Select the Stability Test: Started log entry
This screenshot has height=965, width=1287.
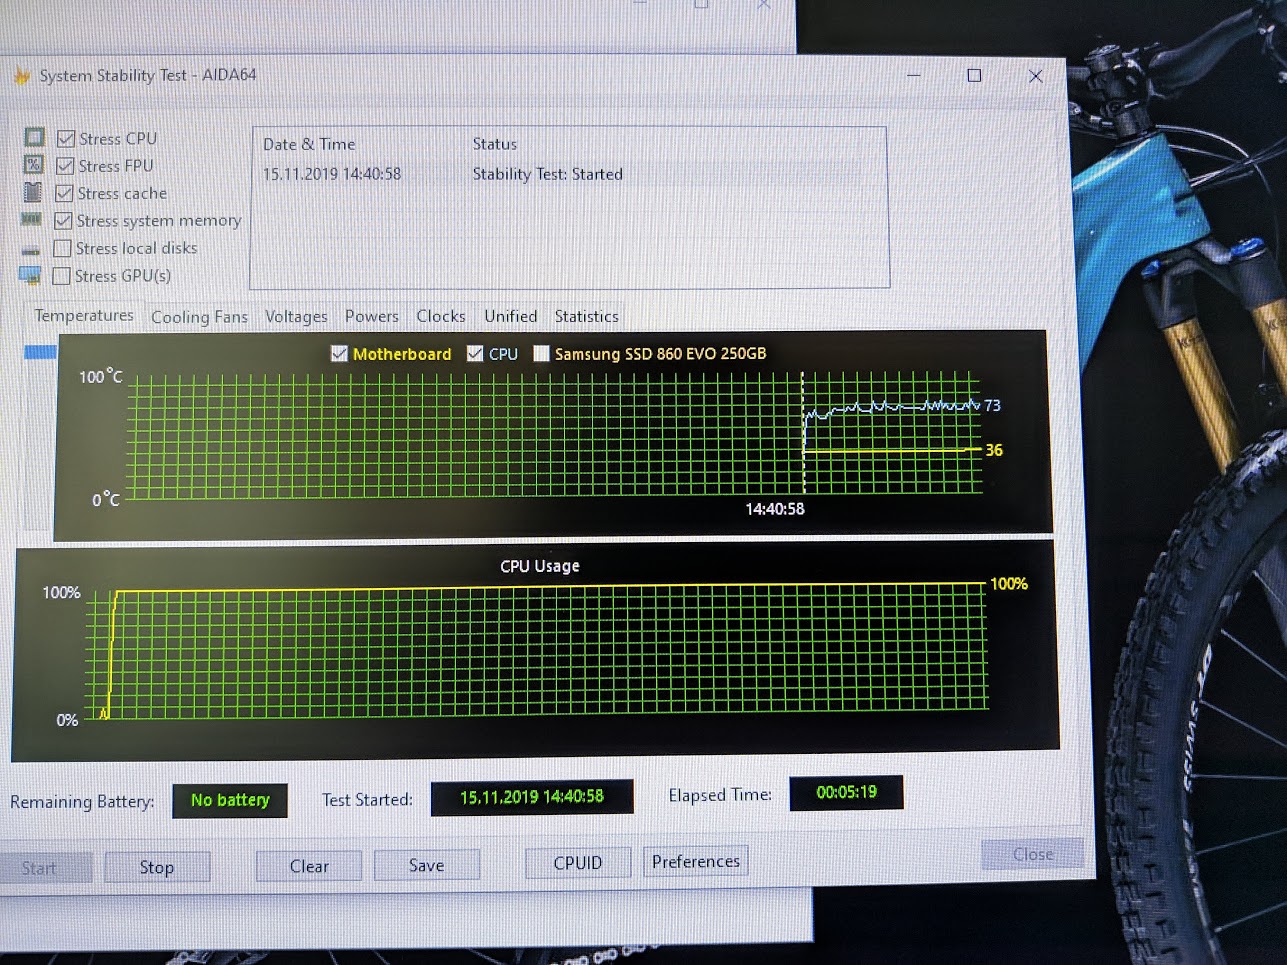[x=548, y=174]
